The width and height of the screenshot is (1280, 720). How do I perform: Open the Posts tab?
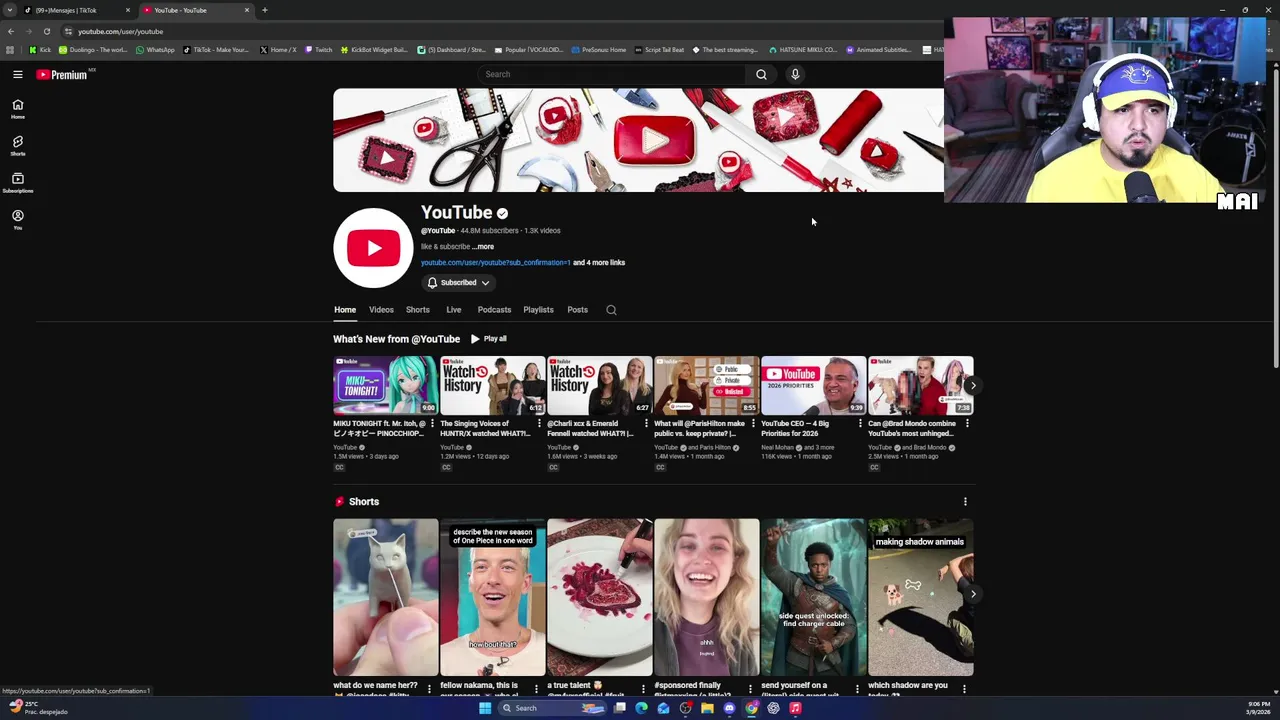577,310
